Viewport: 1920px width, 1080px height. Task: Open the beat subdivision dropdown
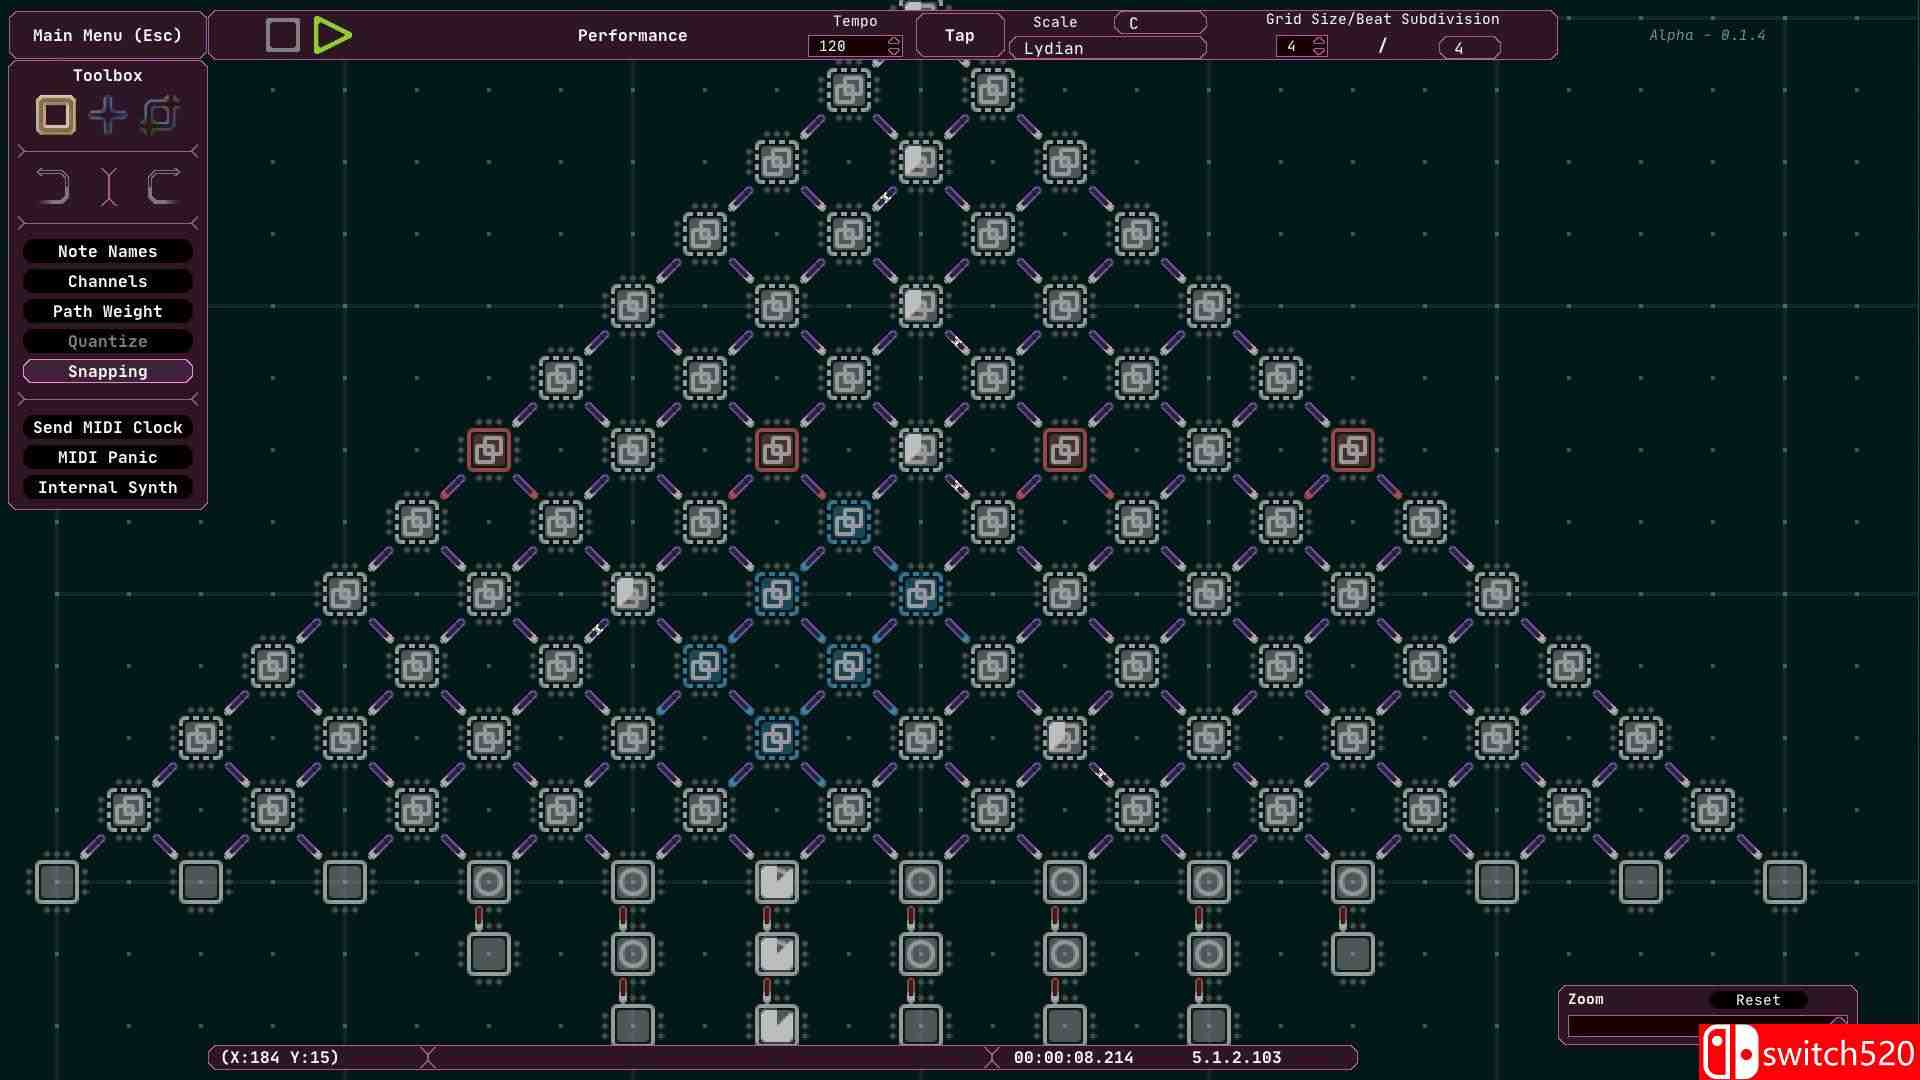click(x=1469, y=48)
